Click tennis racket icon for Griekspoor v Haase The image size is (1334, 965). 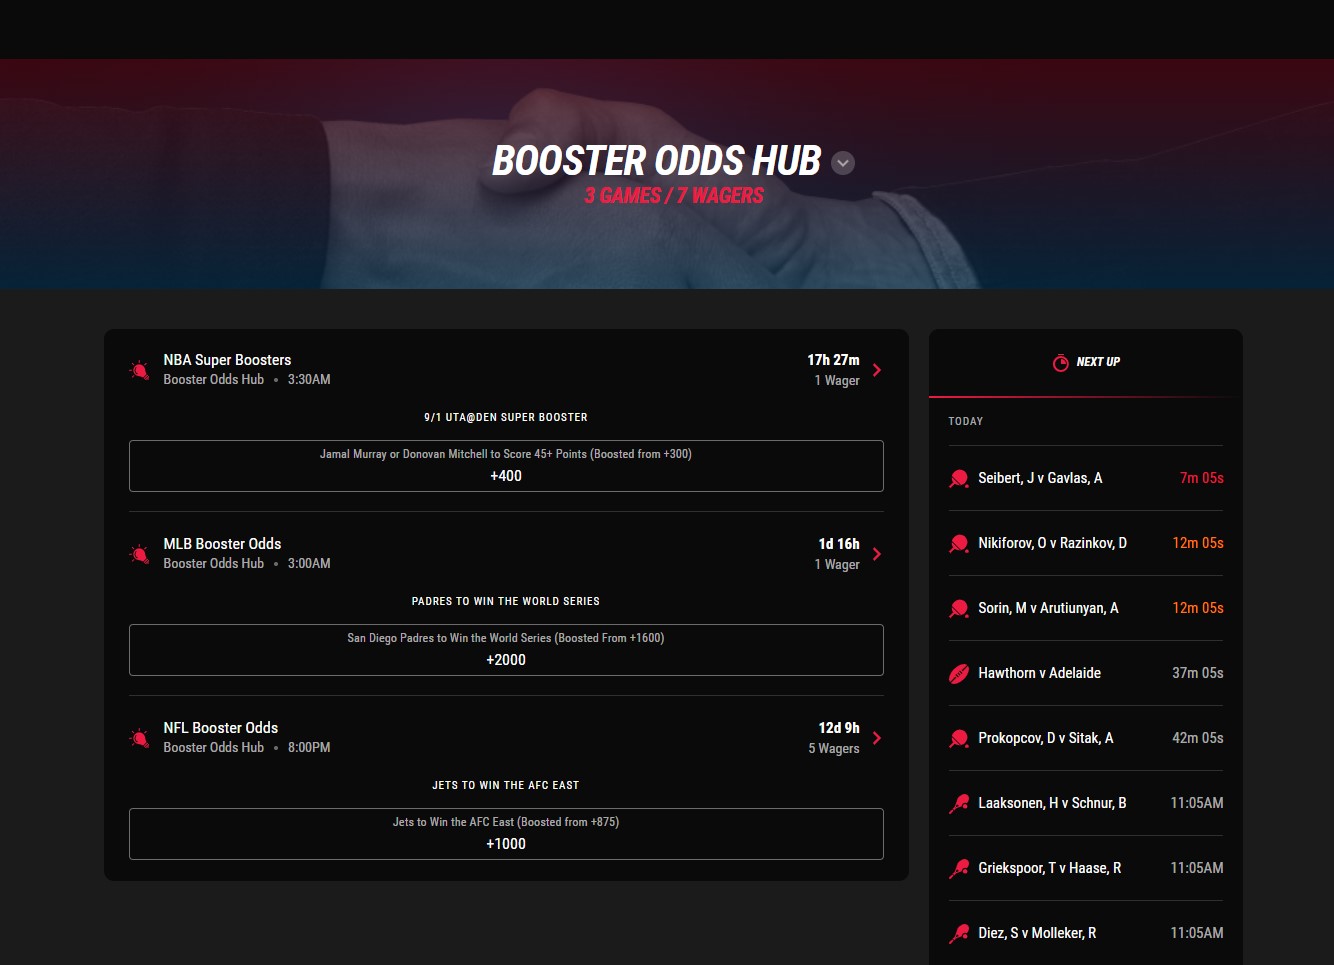[959, 868]
